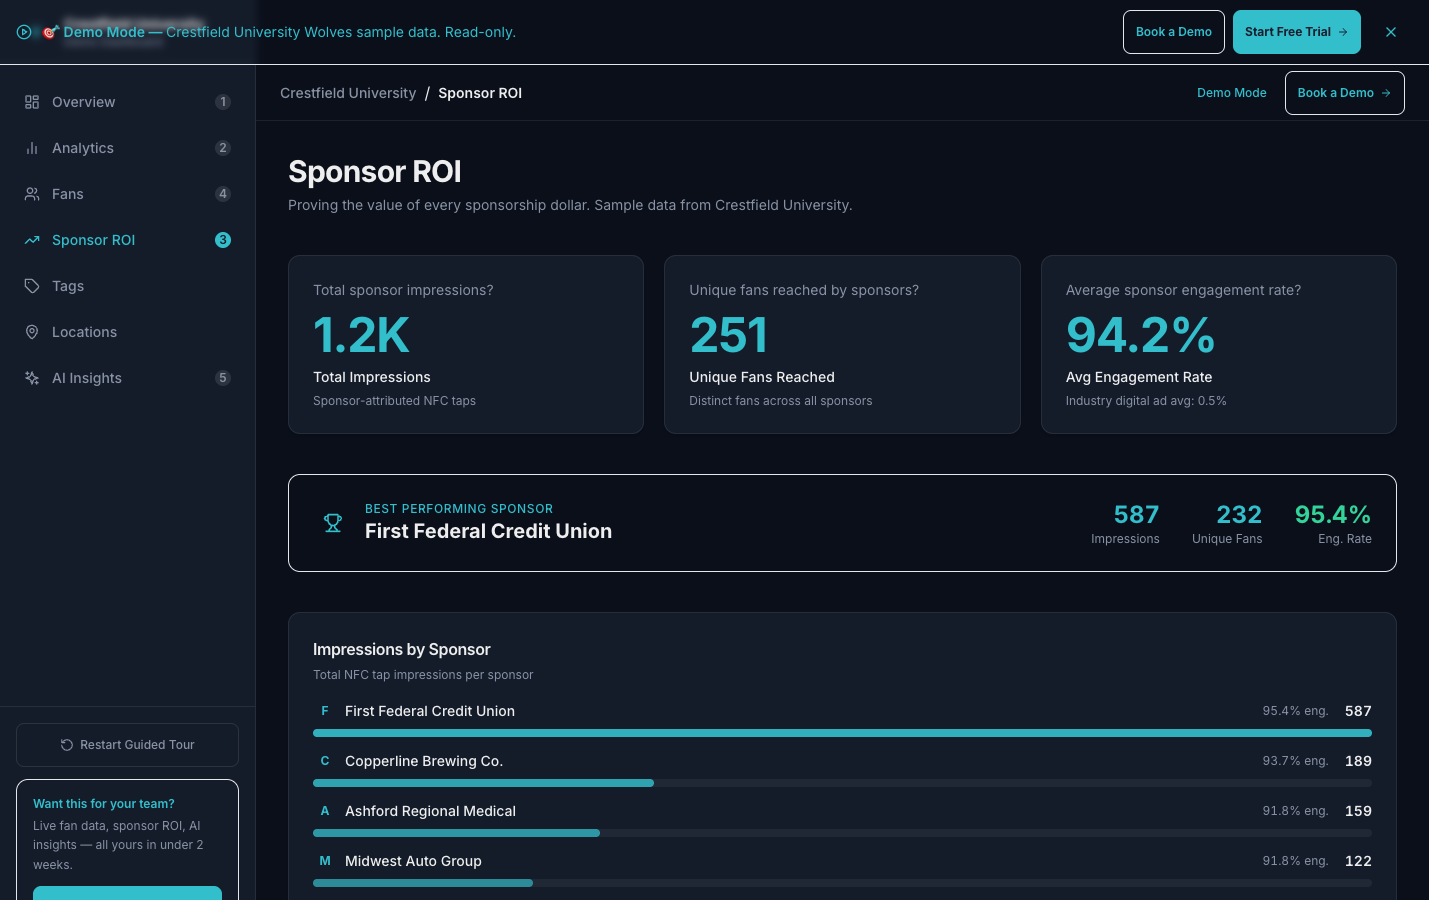
Task: Click the Start Free Trial button
Action: (1296, 31)
